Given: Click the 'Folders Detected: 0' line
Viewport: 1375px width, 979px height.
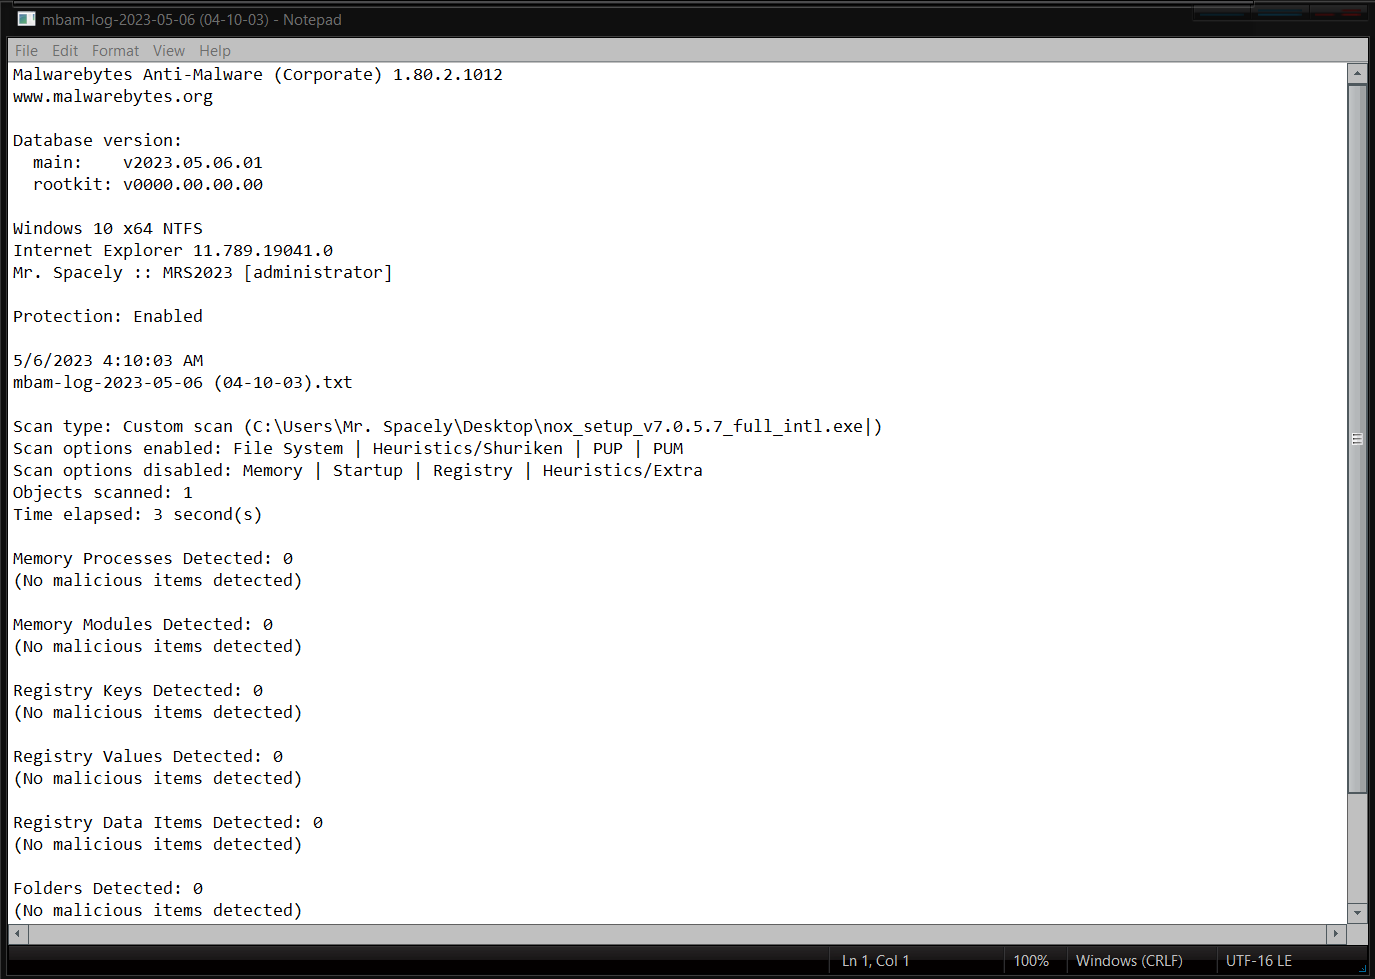Looking at the screenshot, I should point(108,889).
